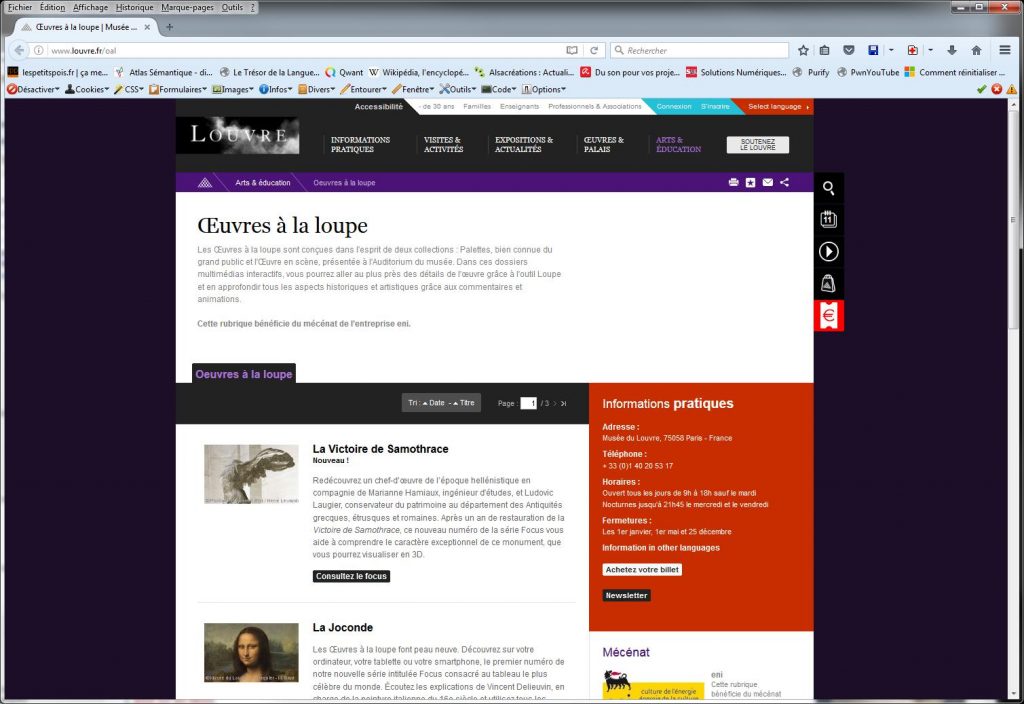Image resolution: width=1024 pixels, height=704 pixels.
Task: Sort the list by Titre
Action: point(464,403)
